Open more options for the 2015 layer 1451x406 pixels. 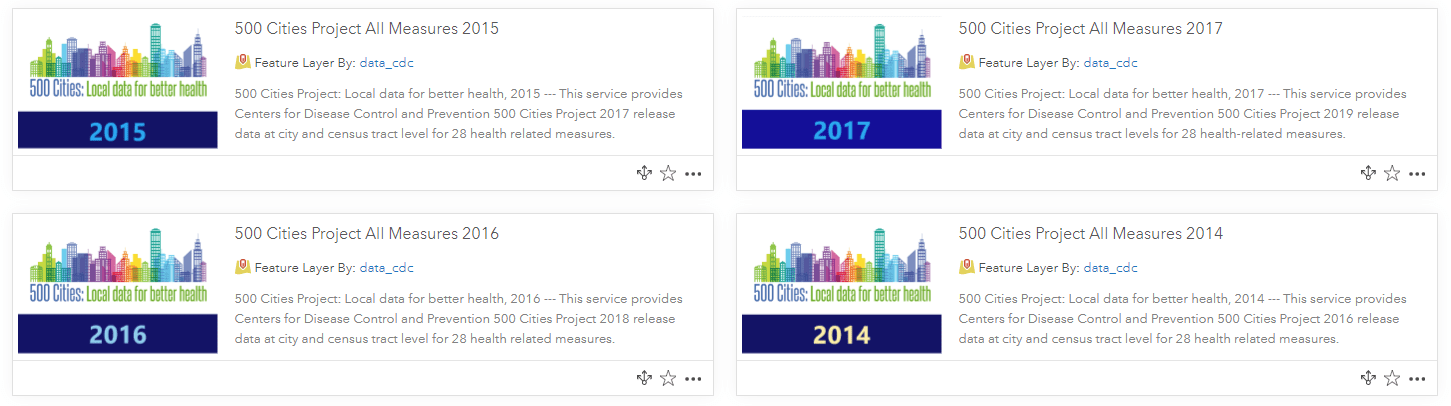[693, 174]
